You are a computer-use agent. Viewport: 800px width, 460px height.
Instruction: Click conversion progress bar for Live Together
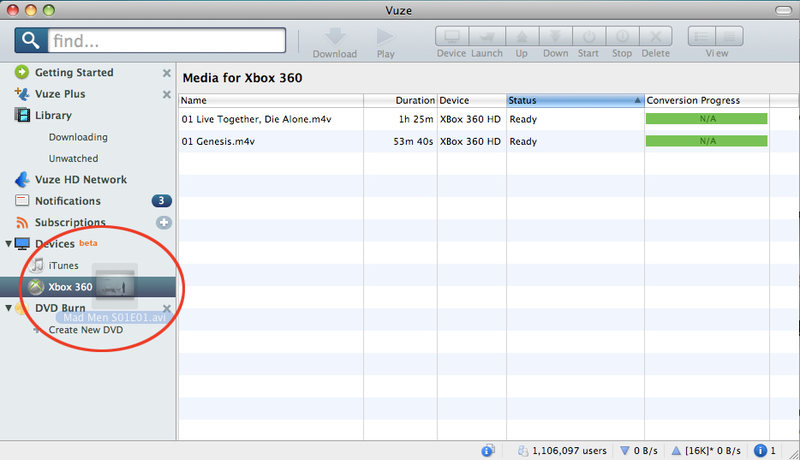pos(707,119)
